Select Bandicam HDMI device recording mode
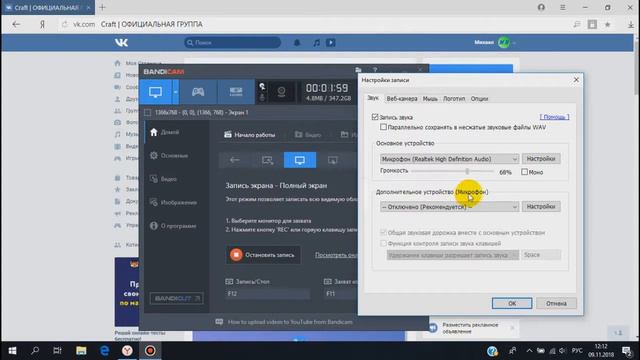 click(x=236, y=91)
